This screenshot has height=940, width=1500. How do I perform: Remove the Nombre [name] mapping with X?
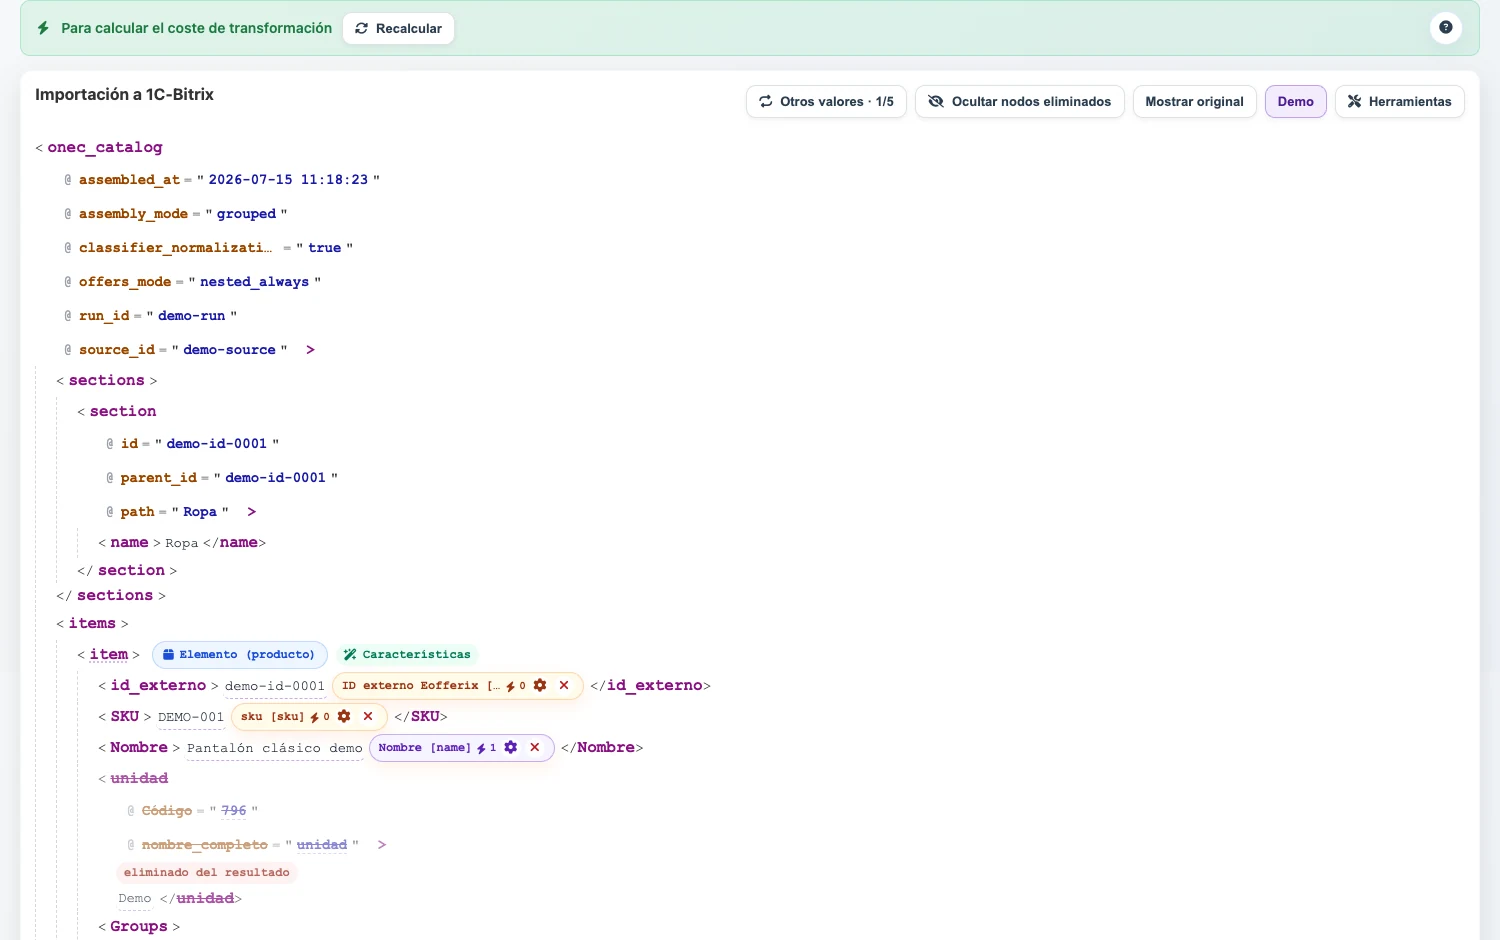535,747
